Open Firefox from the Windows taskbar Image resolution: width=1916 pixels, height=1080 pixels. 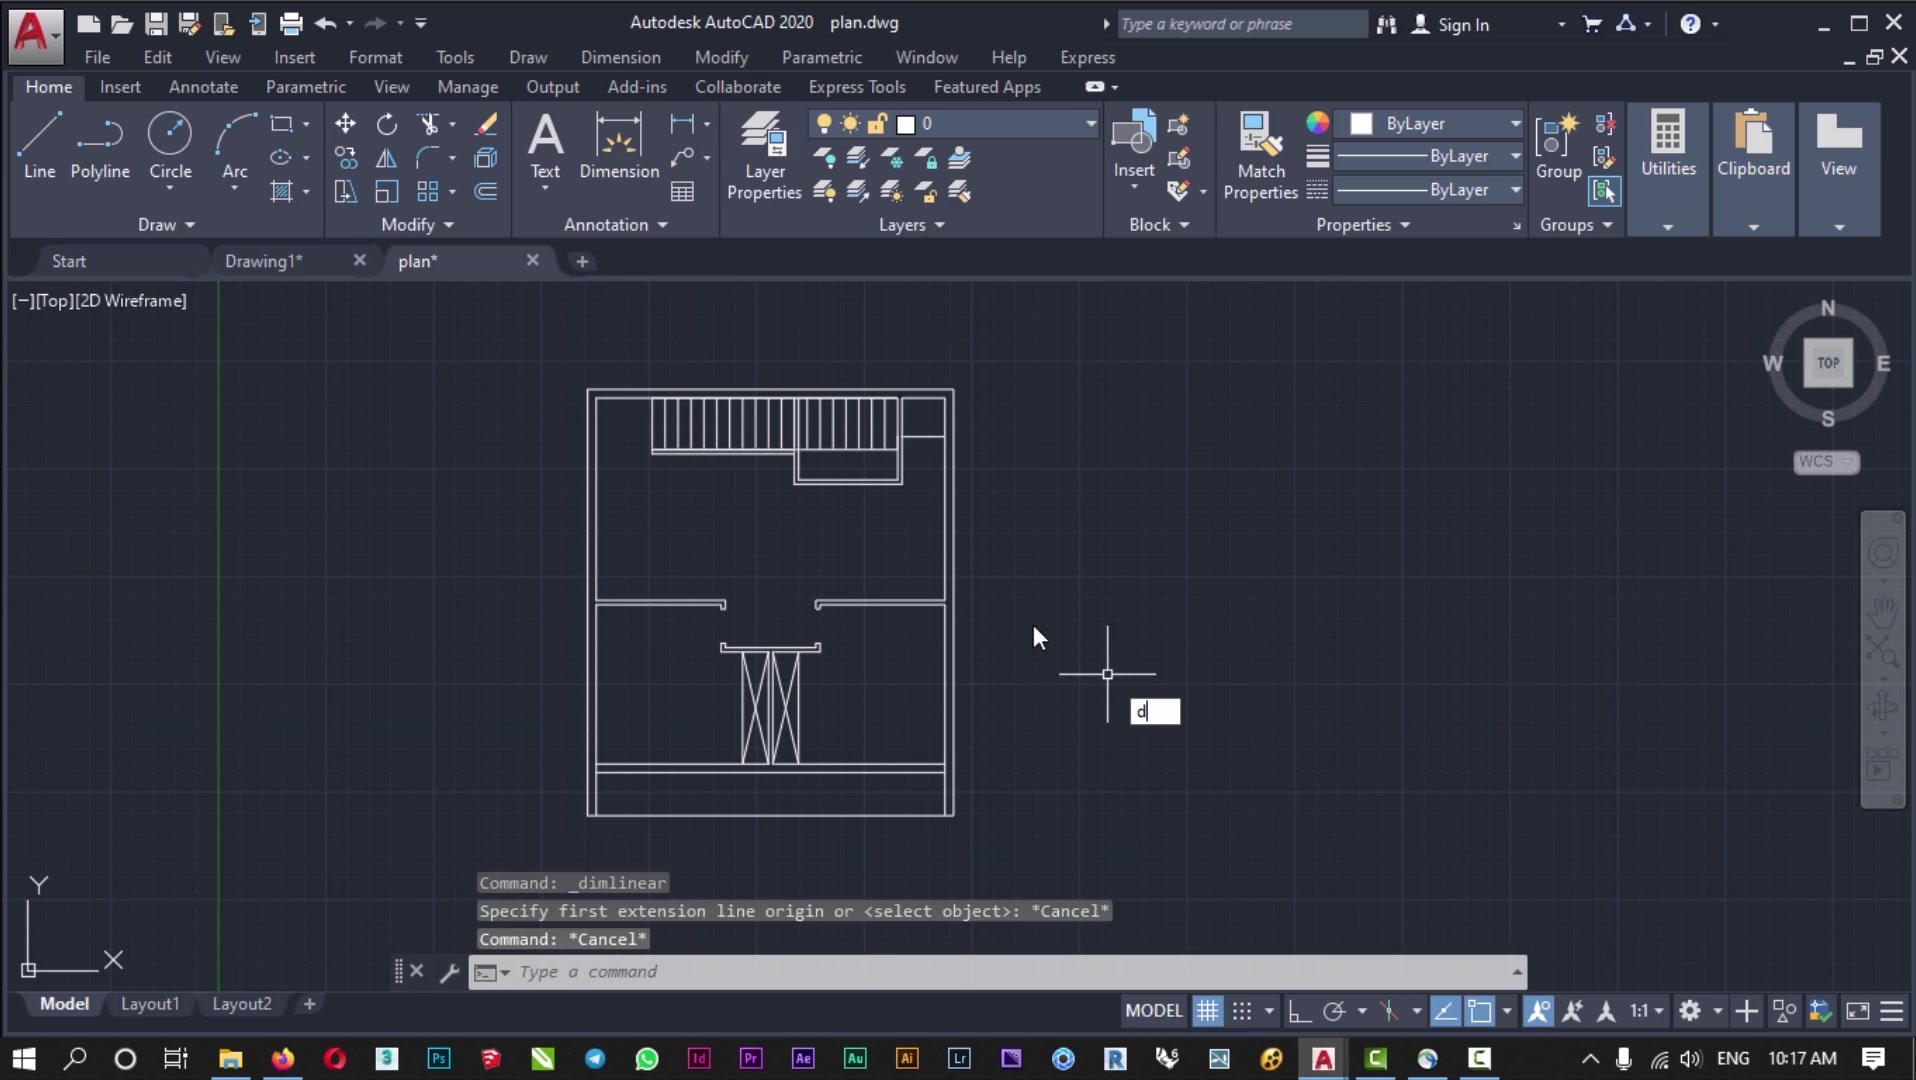pos(283,1058)
